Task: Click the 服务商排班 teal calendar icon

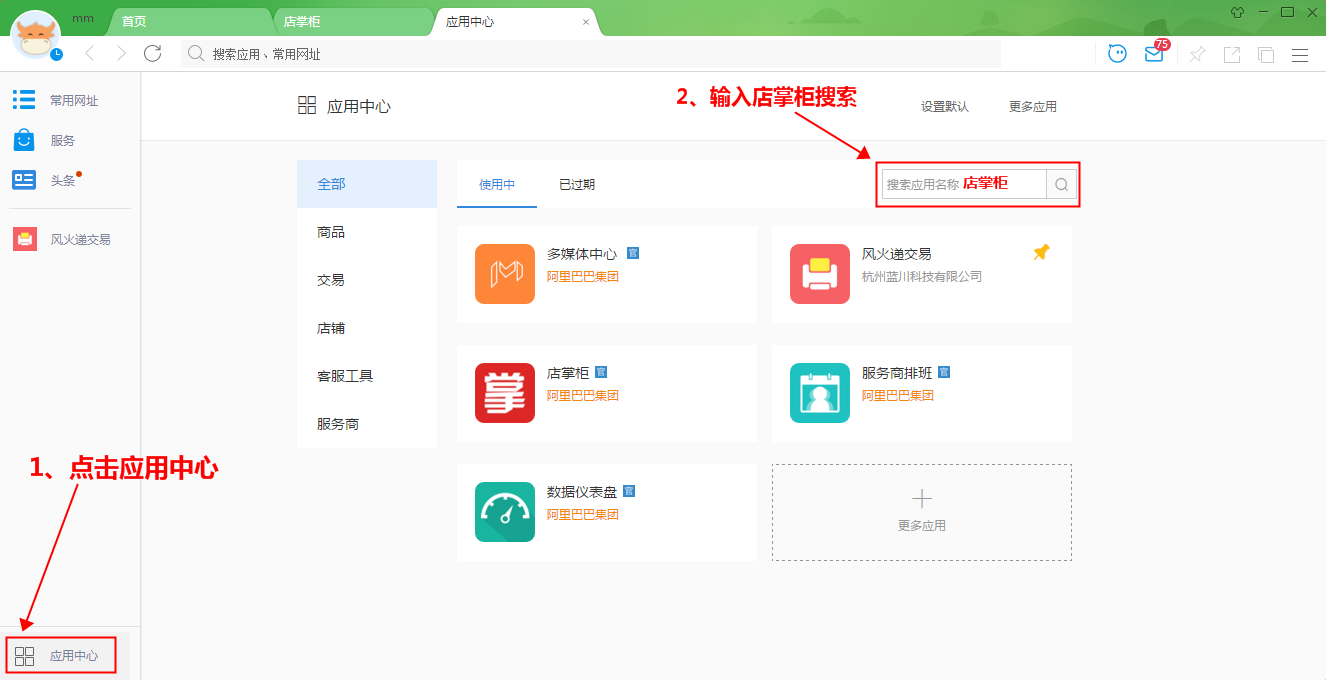Action: coord(820,393)
